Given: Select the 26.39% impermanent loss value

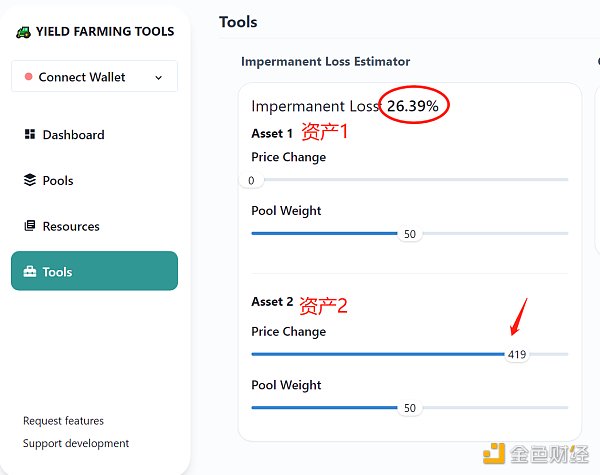Looking at the screenshot, I should (x=412, y=106).
